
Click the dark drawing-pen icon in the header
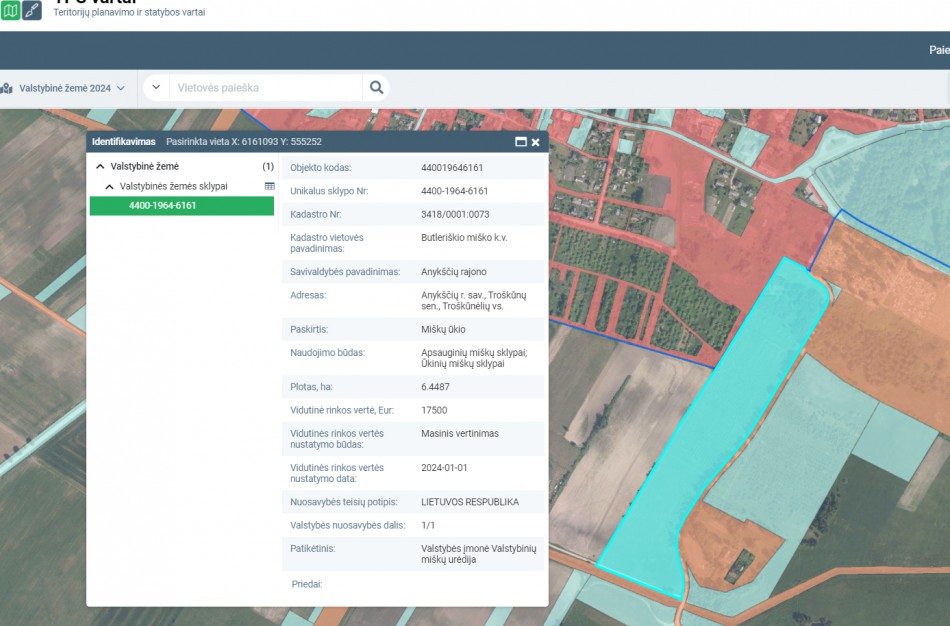coord(32,10)
